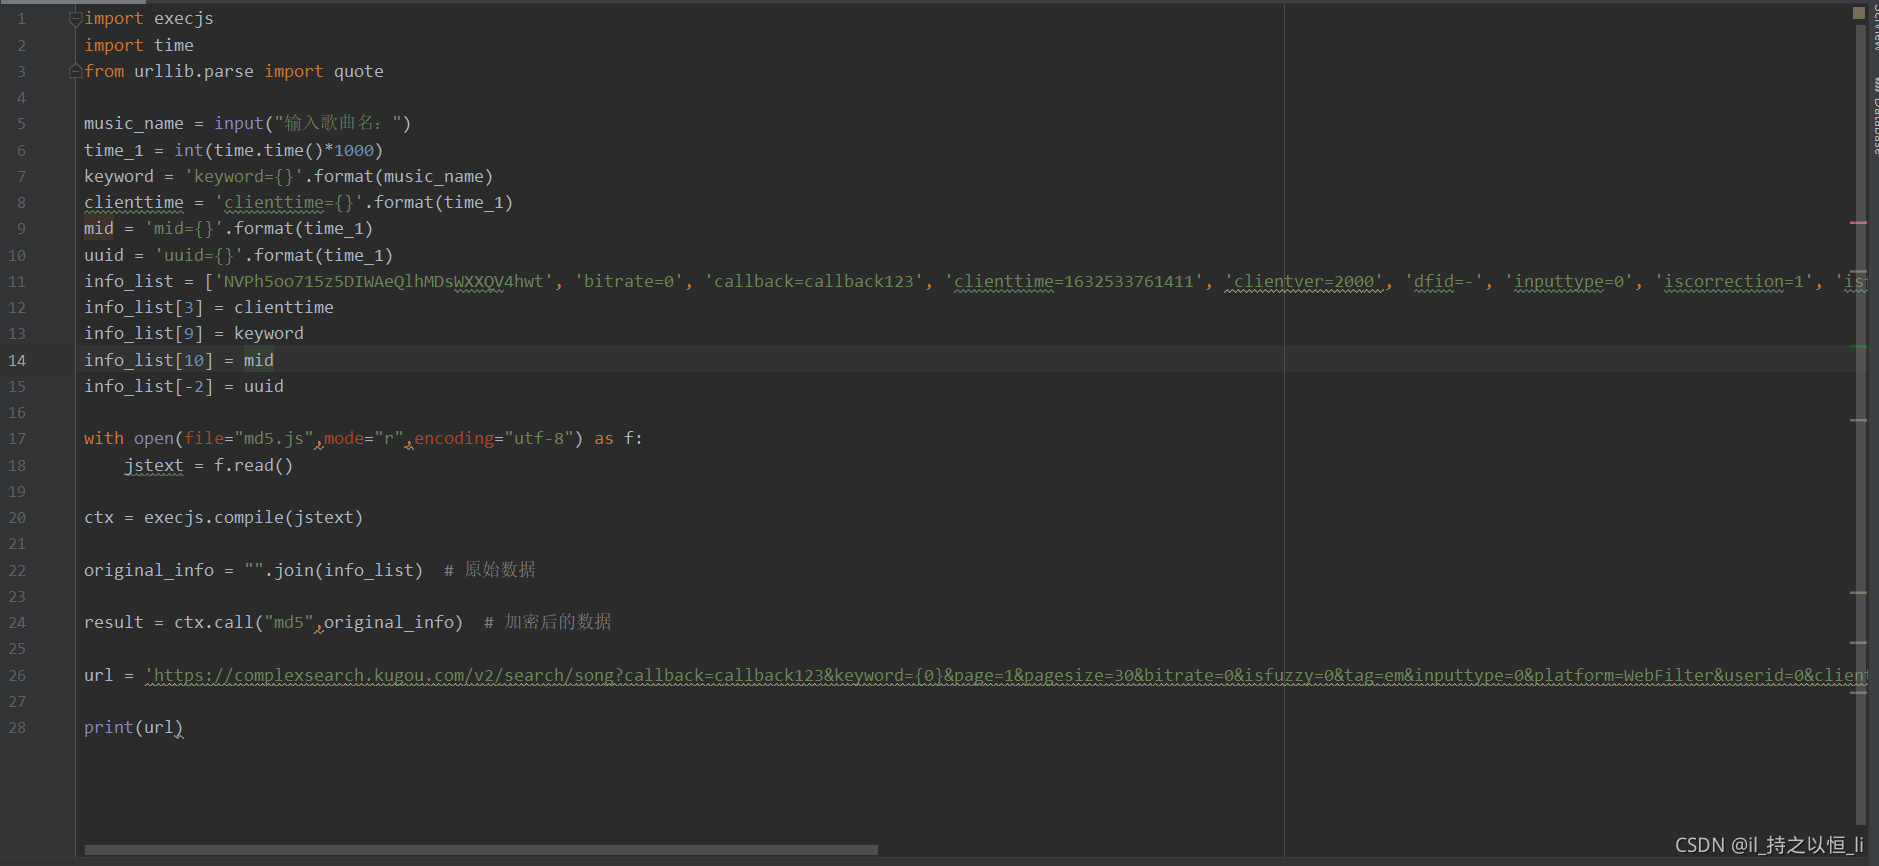
Task: Click 'time_1' assignment on line 6
Action: coord(114,150)
